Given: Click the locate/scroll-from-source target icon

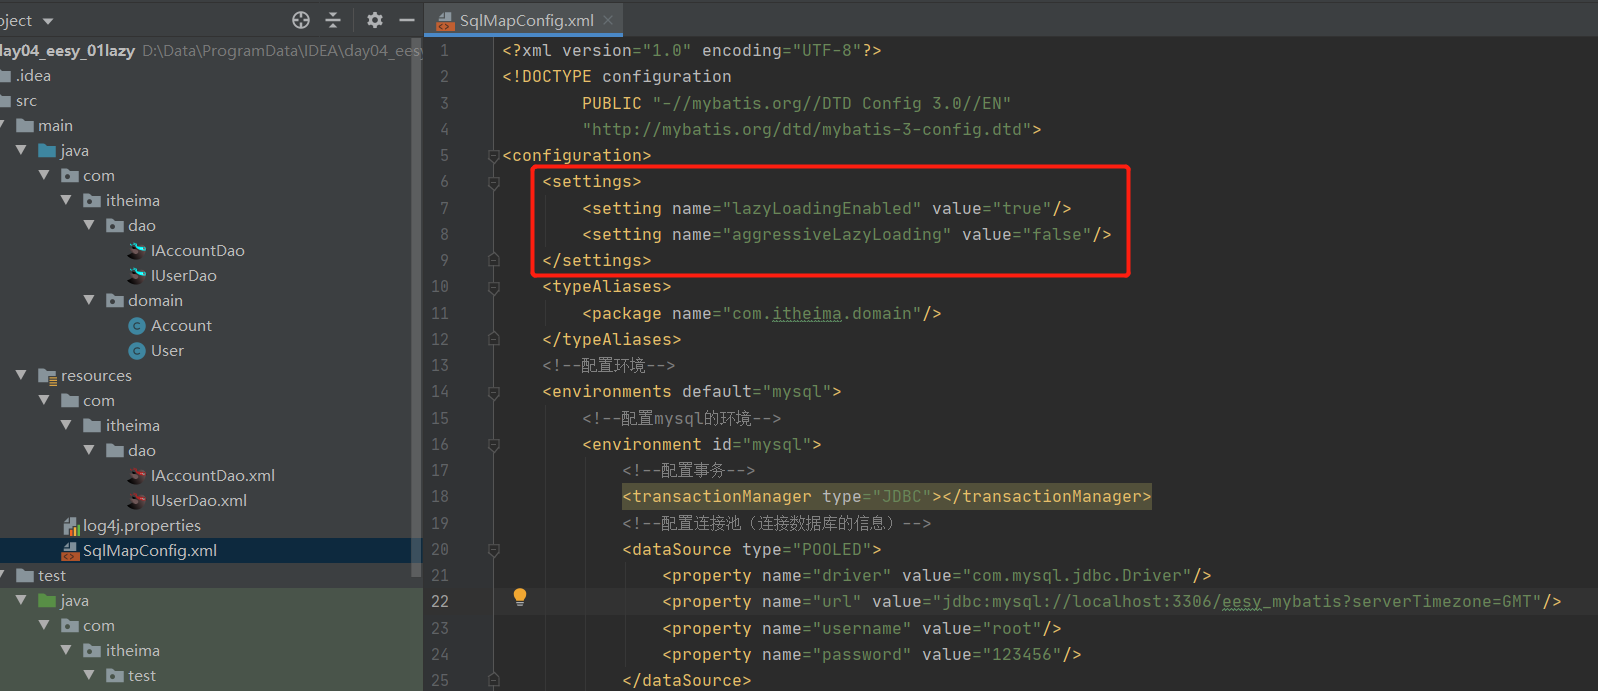Looking at the screenshot, I should click(301, 20).
